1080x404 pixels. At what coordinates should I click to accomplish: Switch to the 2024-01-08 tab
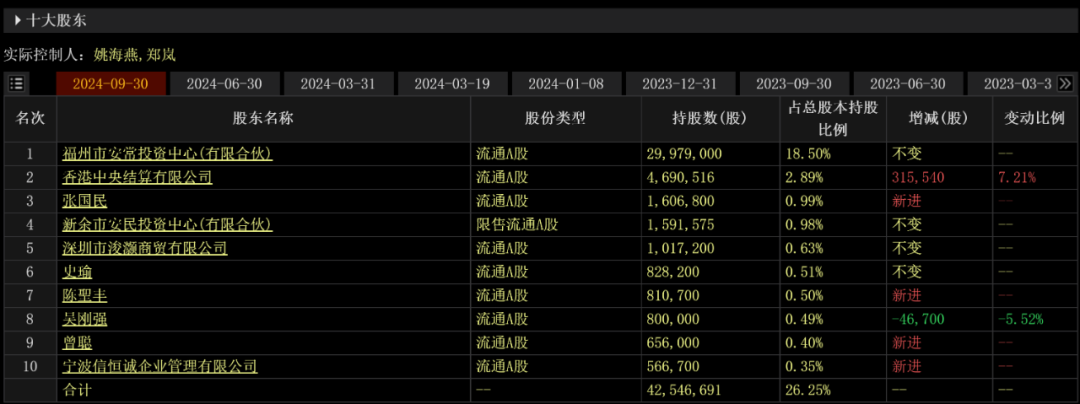click(566, 84)
